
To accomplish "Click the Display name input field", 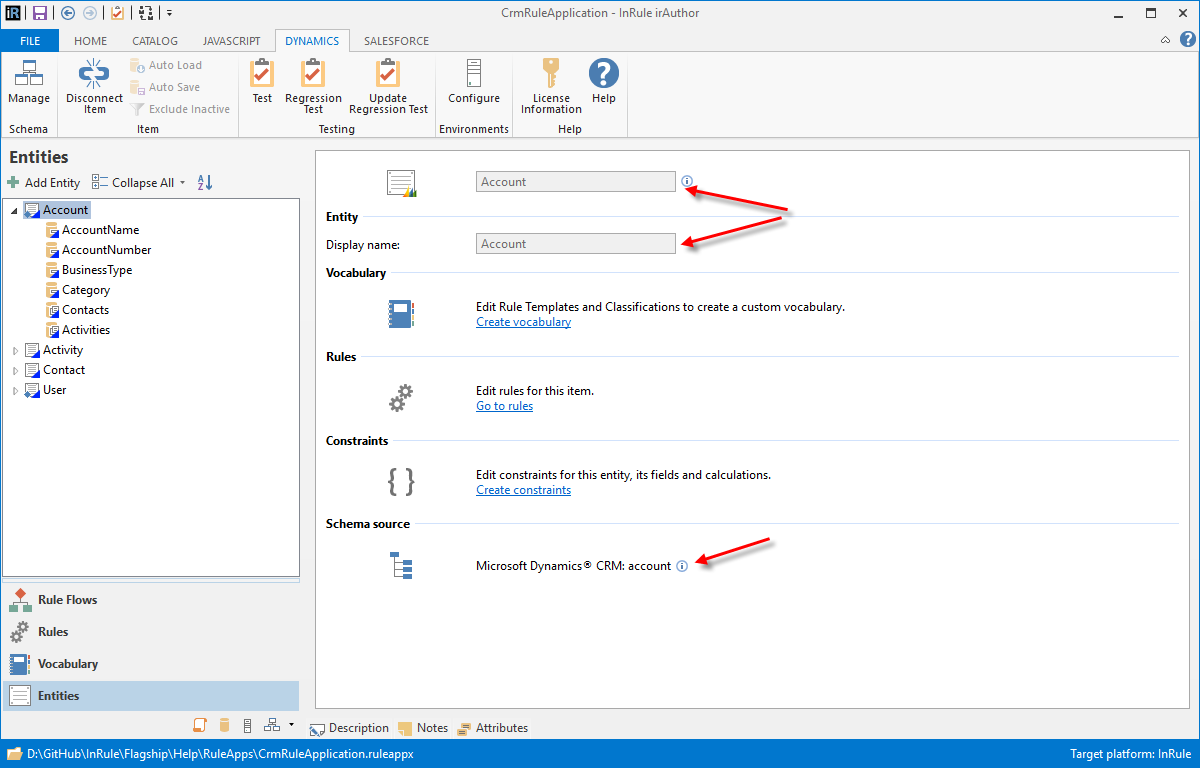I will [x=575, y=244].
